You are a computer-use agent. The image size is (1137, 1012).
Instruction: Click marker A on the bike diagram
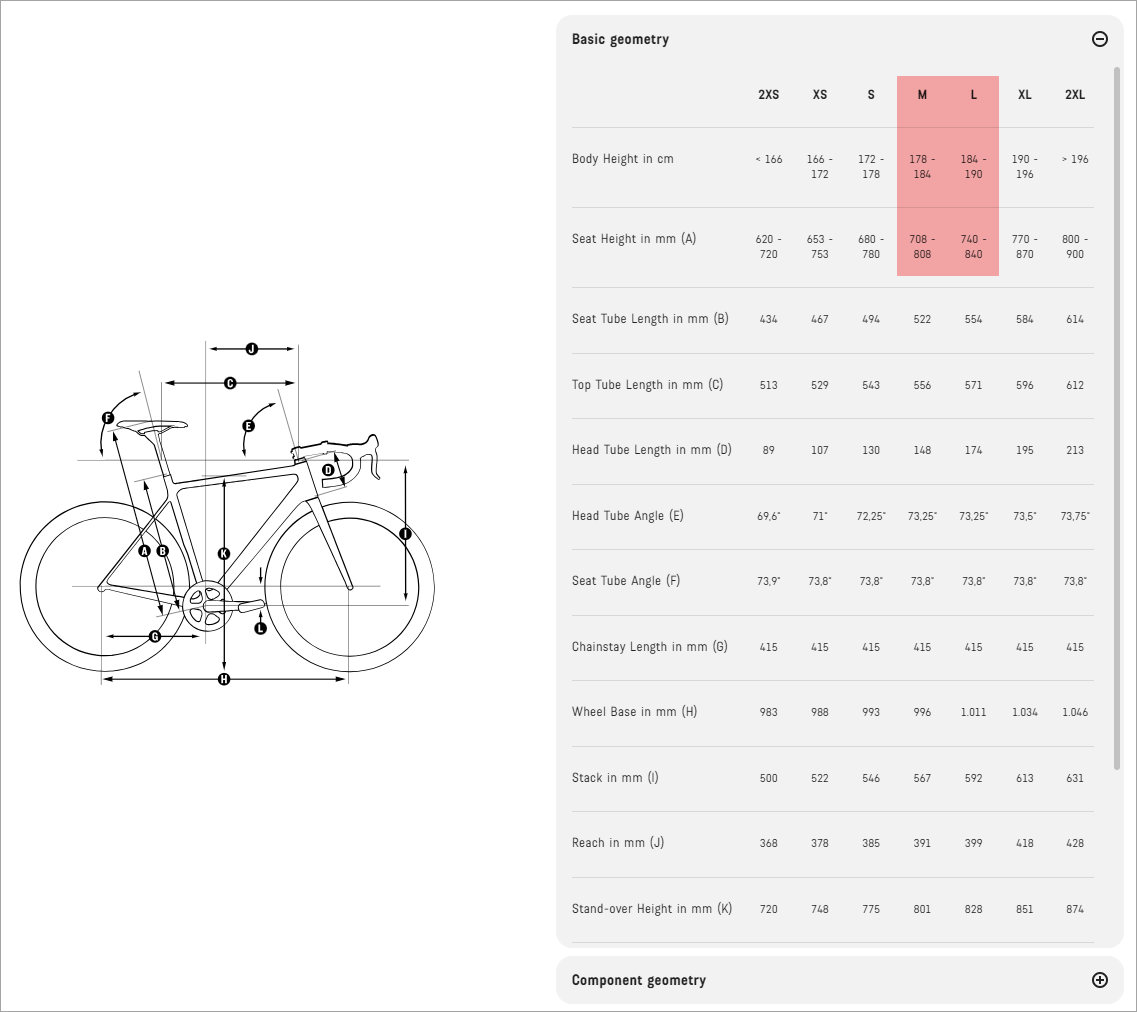(x=144, y=551)
